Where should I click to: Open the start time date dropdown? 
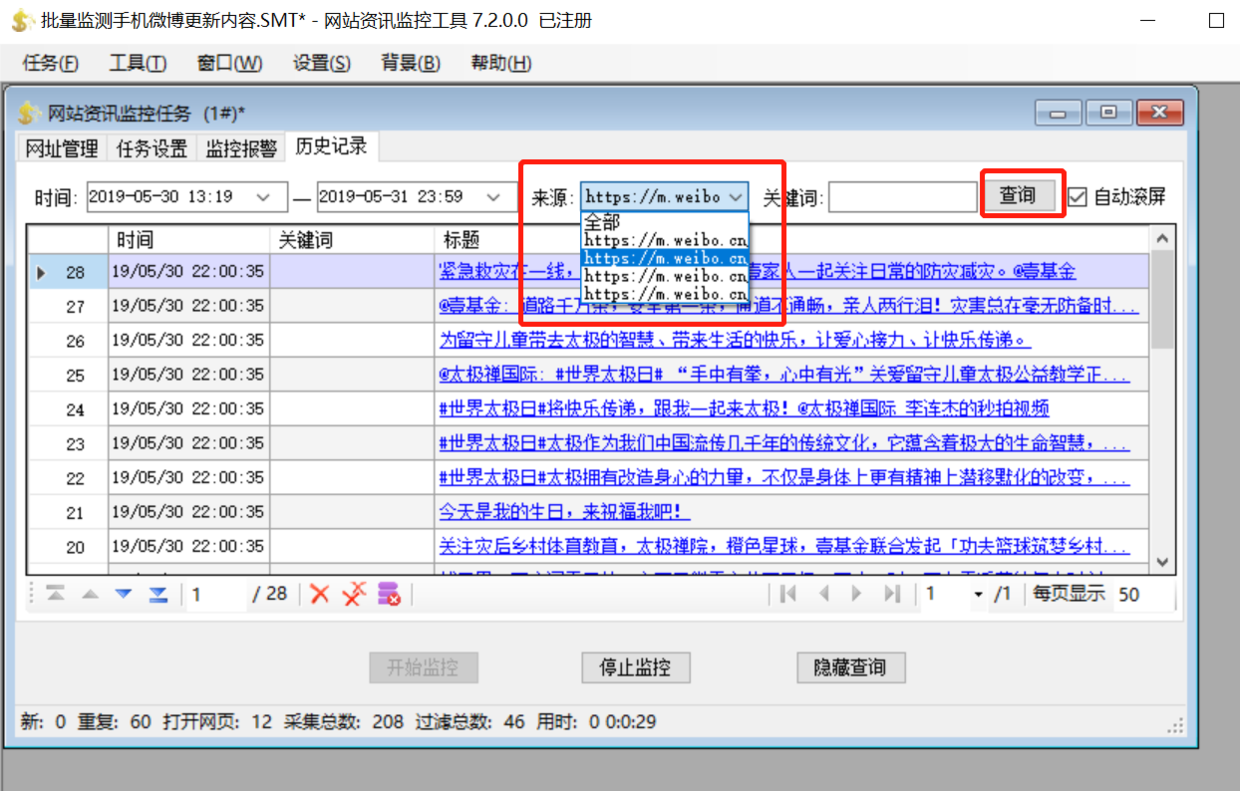click(x=265, y=197)
